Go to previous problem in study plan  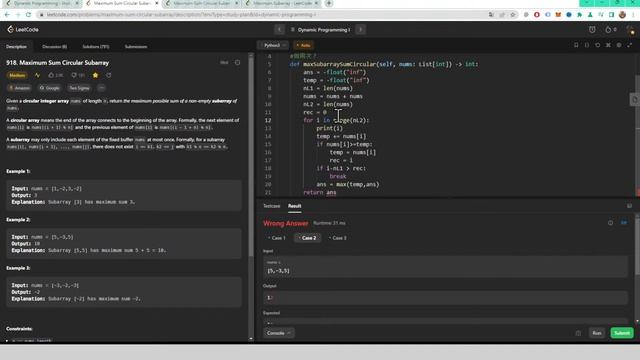point(279,29)
